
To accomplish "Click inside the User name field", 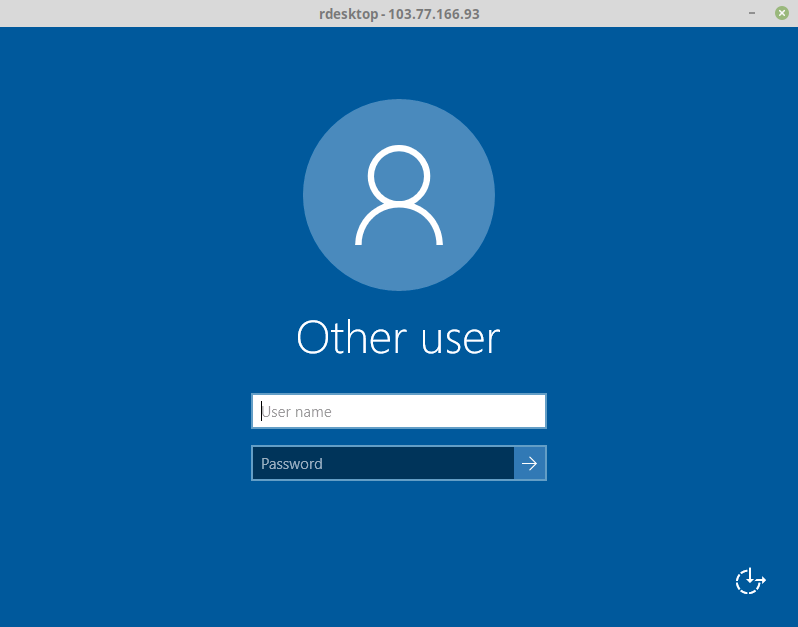I will (398, 411).
